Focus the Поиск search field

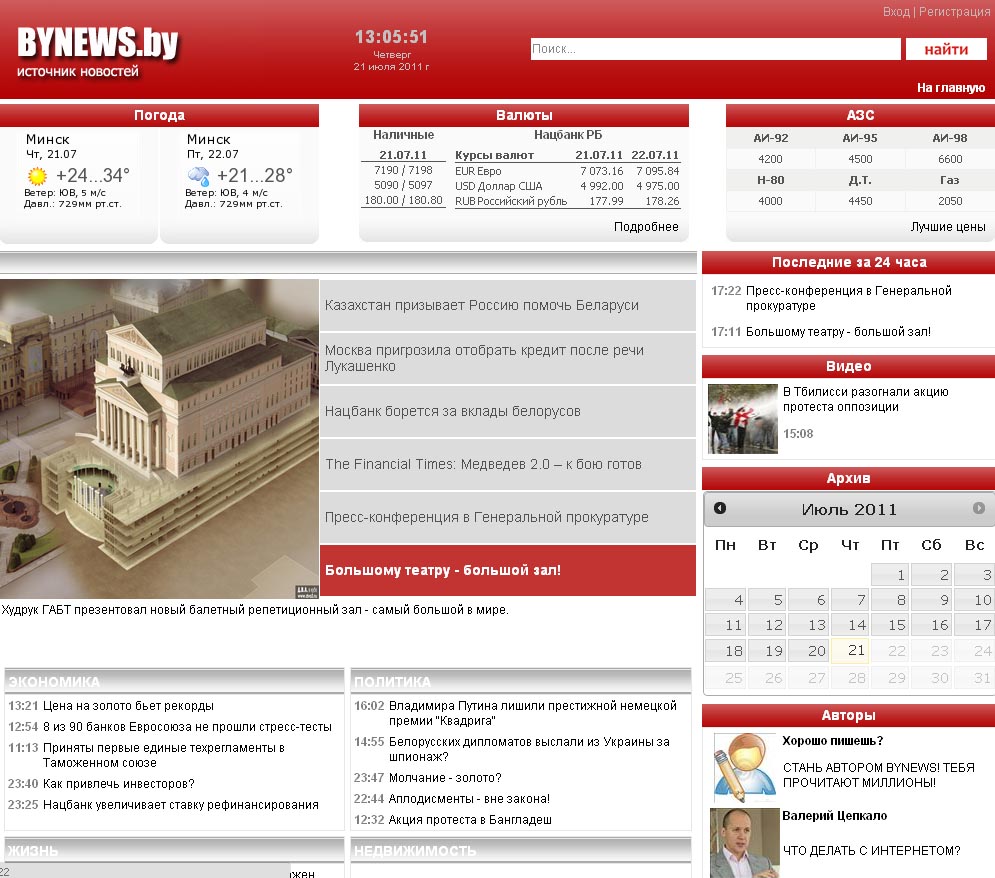(715, 49)
